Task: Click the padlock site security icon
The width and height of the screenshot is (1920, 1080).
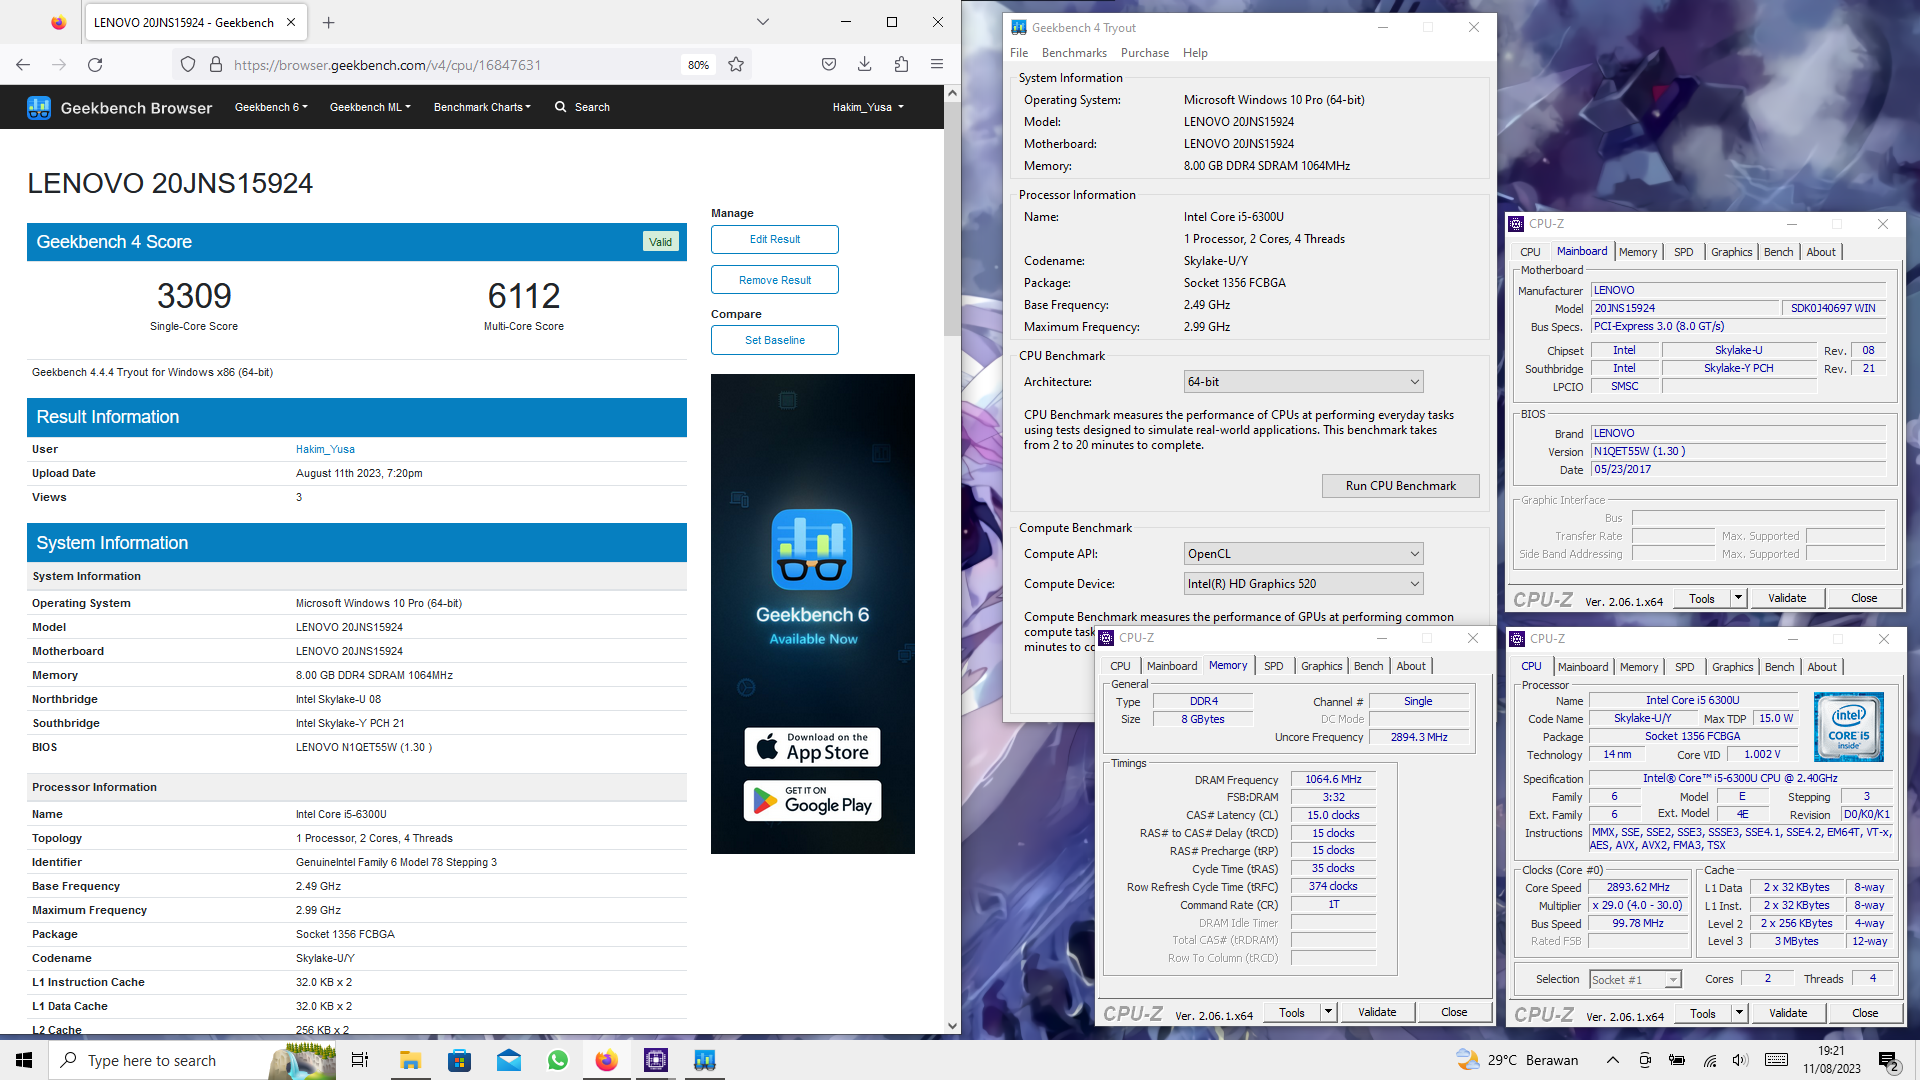Action: pyautogui.click(x=215, y=65)
